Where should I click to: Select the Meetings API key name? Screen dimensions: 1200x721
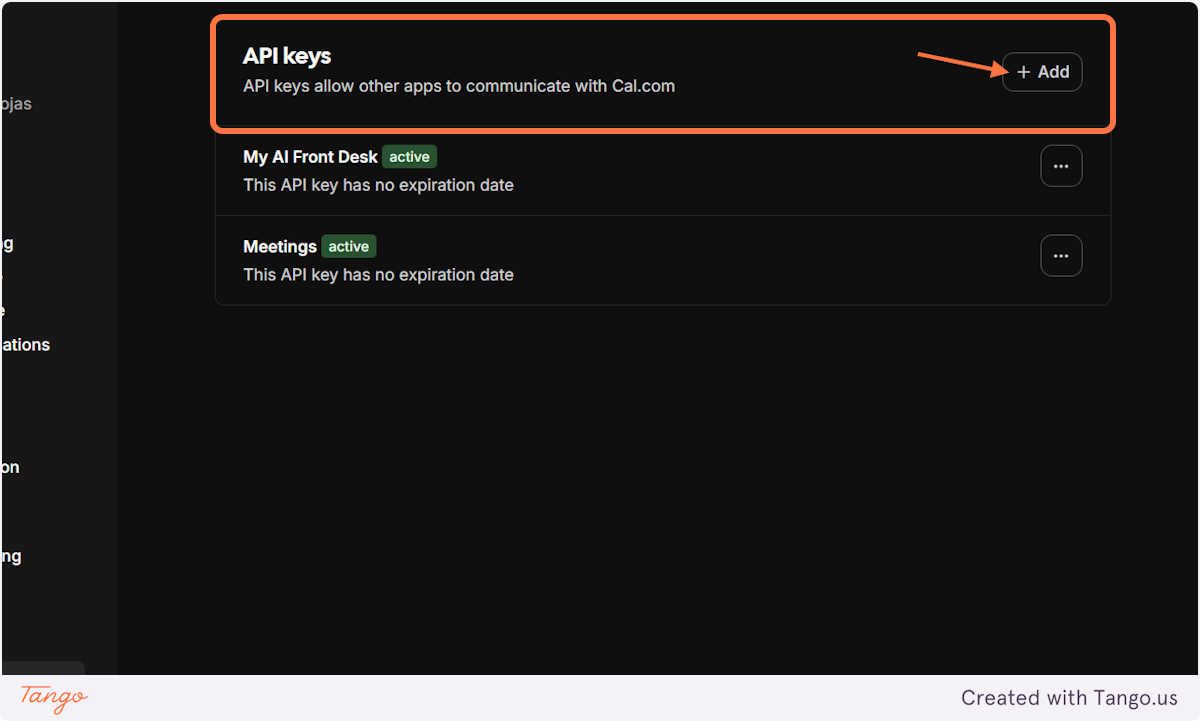[x=280, y=246]
